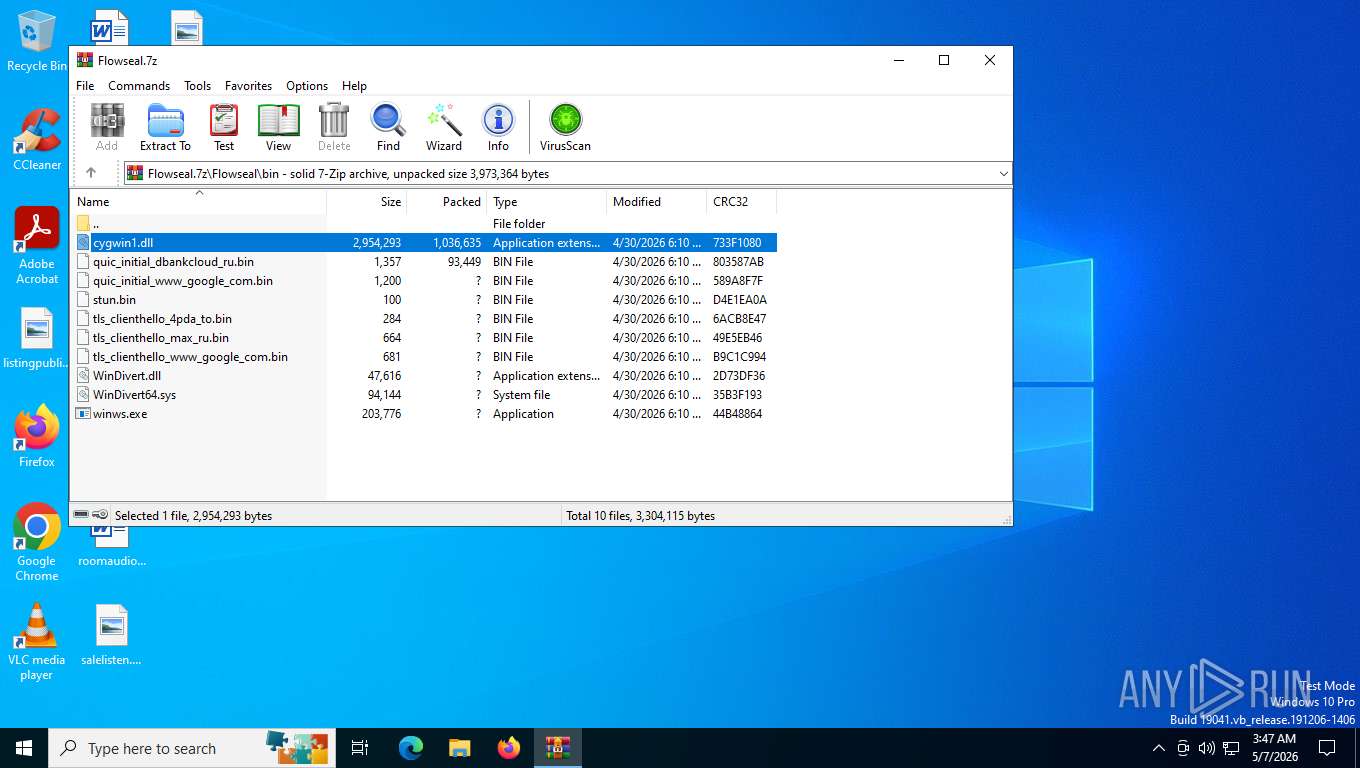
Task: Launch the Wizard tool
Action: (444, 127)
